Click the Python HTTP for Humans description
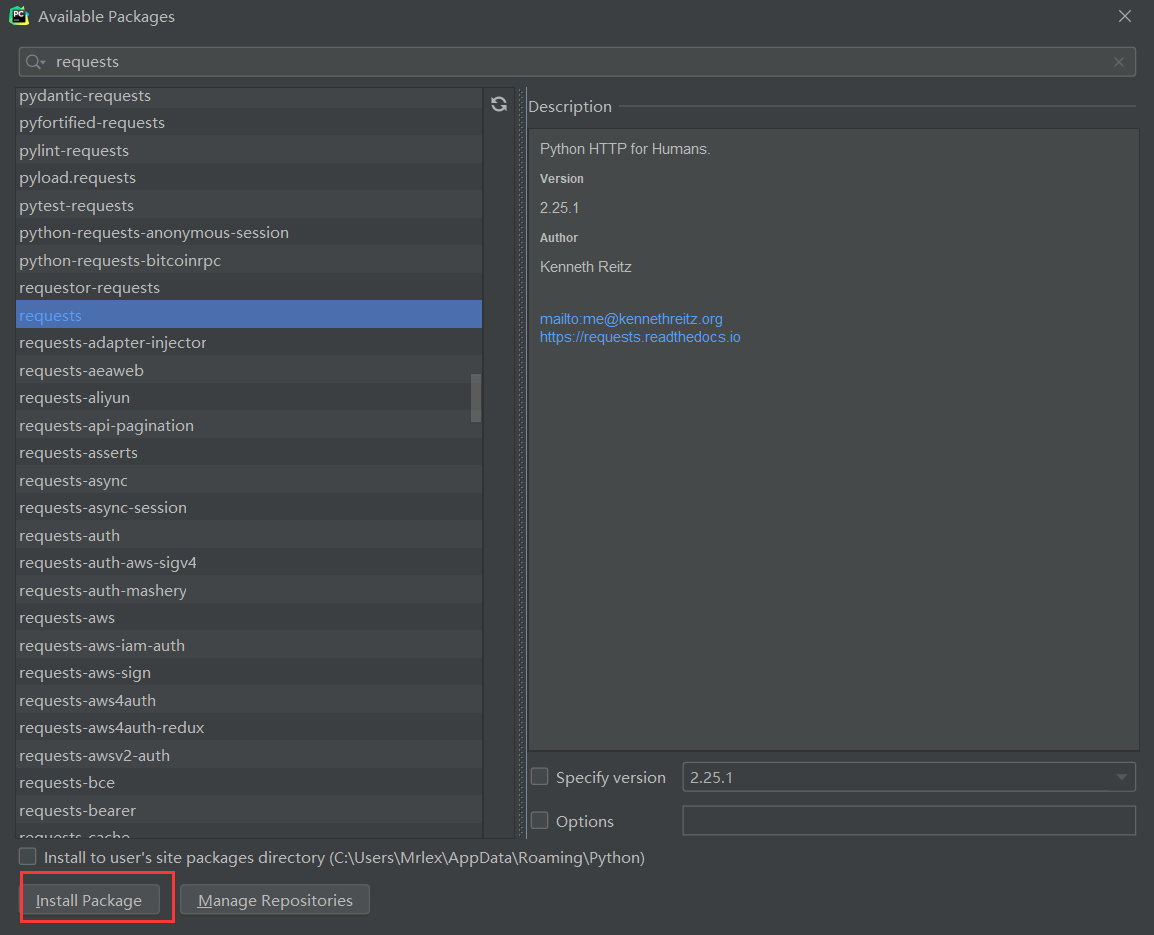The height and width of the screenshot is (935, 1154). point(625,149)
